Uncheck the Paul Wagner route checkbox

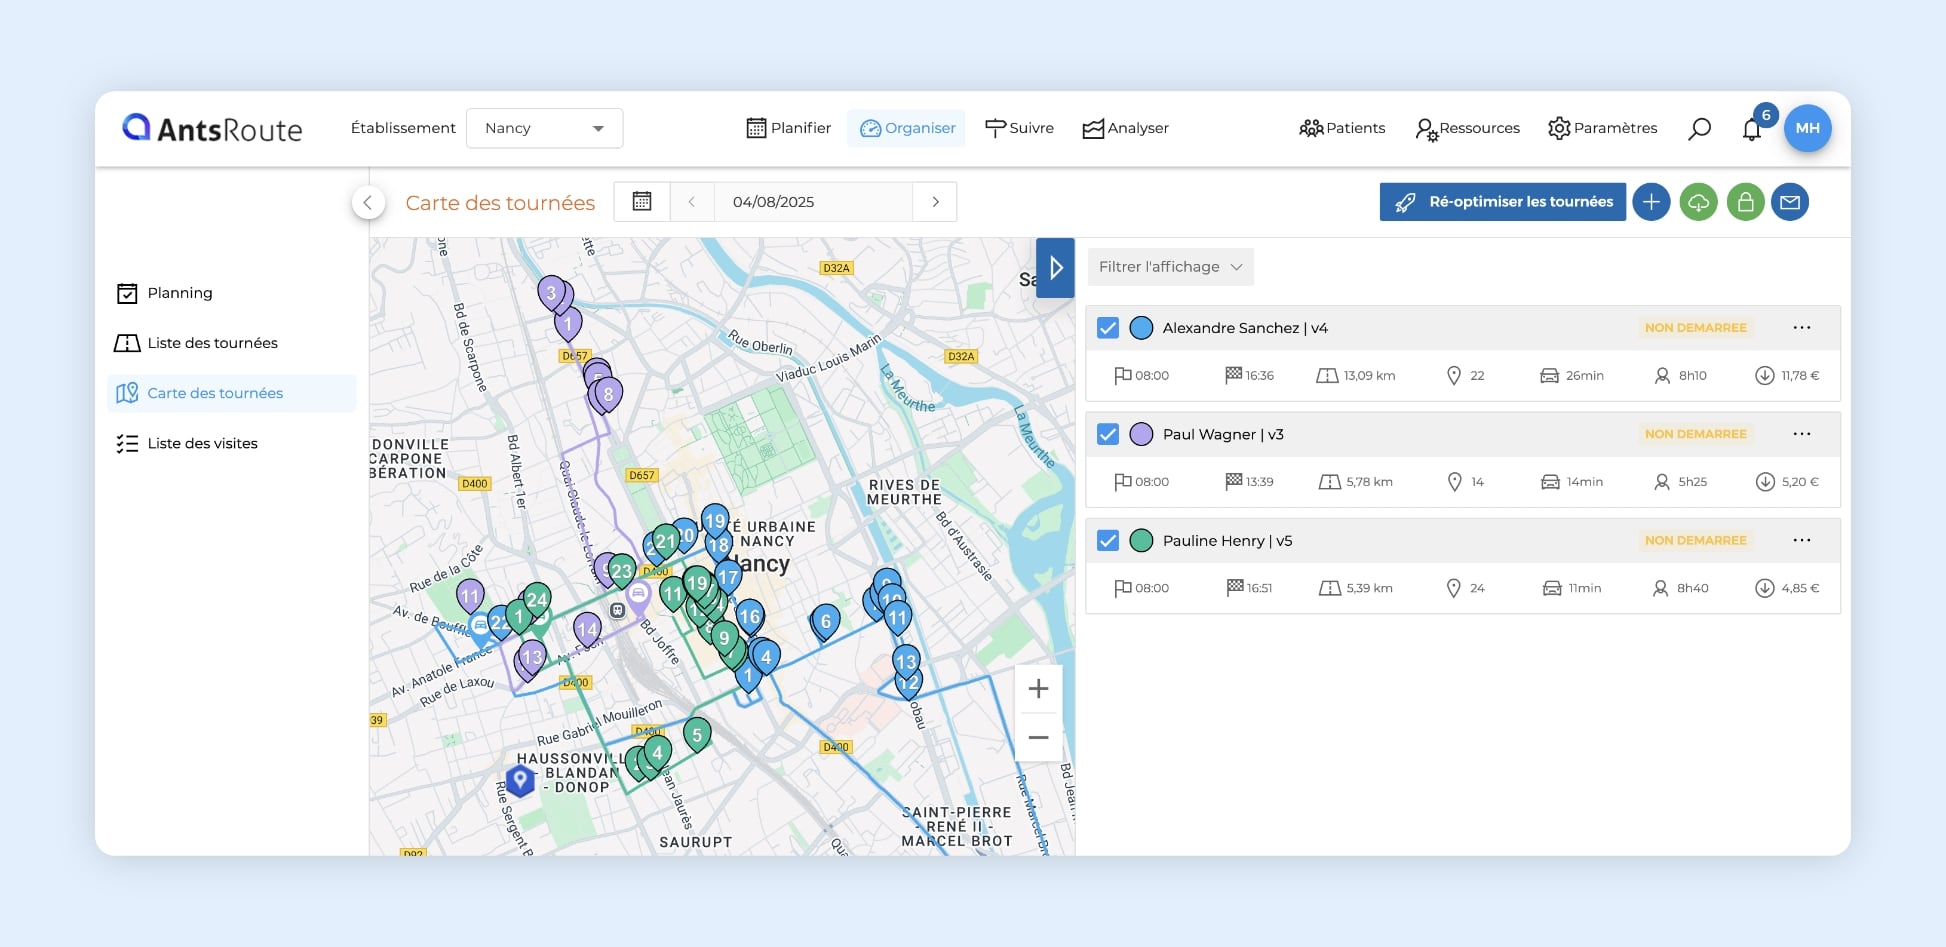(1107, 434)
